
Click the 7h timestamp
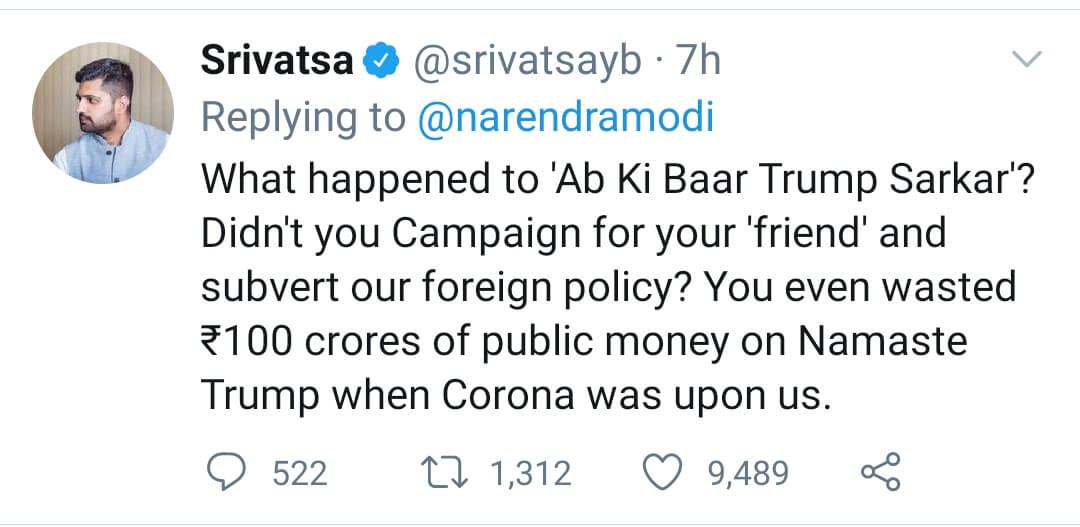pyautogui.click(x=698, y=62)
